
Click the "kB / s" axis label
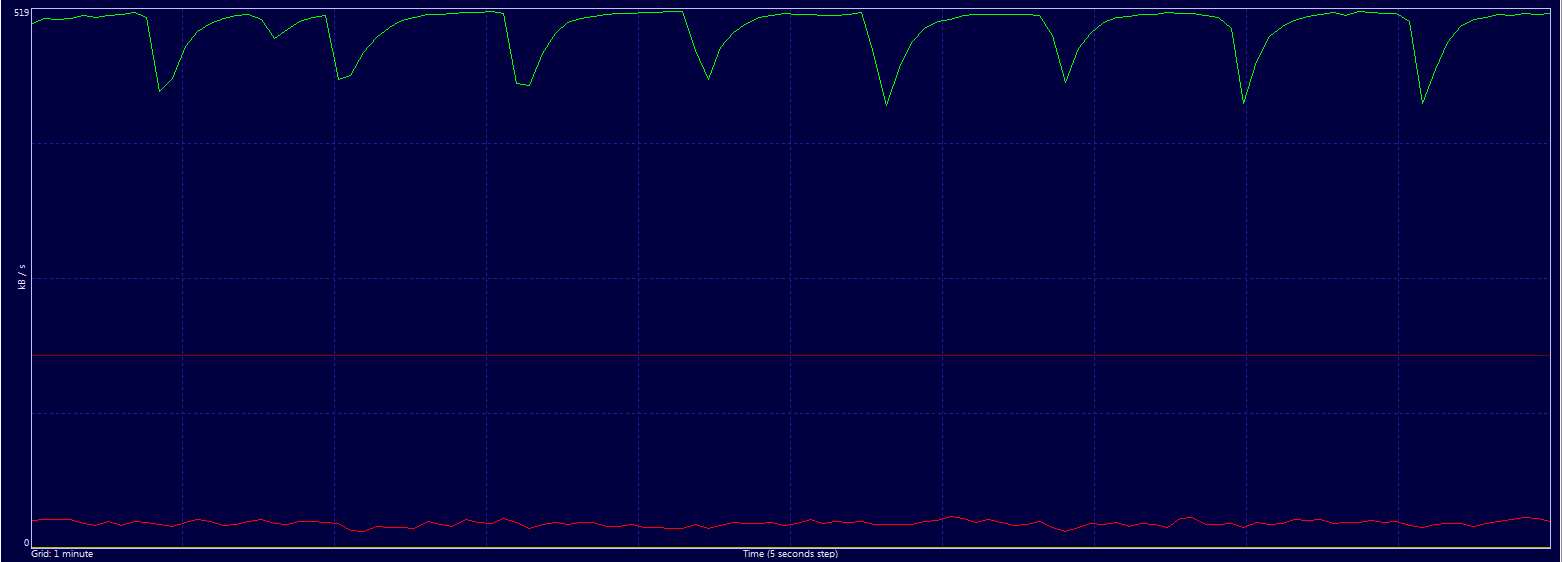21,278
